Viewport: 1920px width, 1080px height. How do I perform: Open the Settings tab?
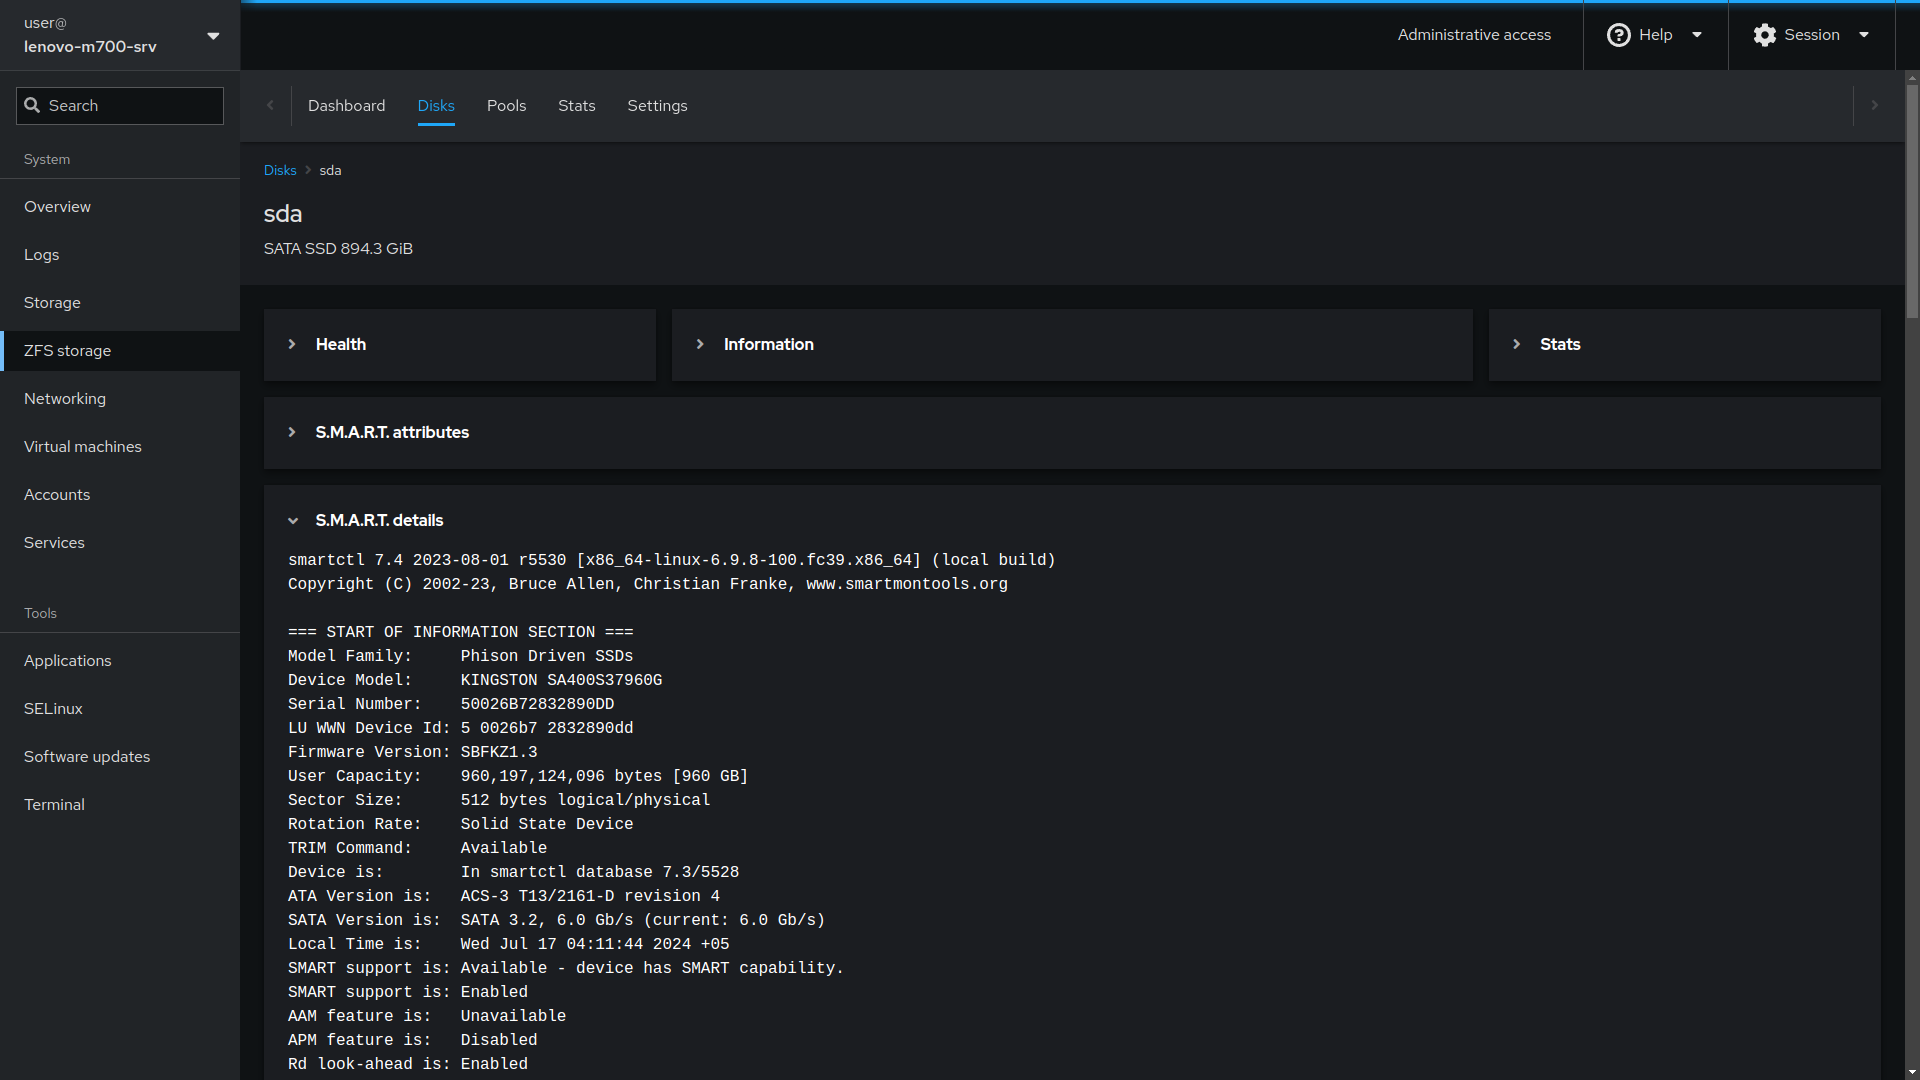[657, 106]
